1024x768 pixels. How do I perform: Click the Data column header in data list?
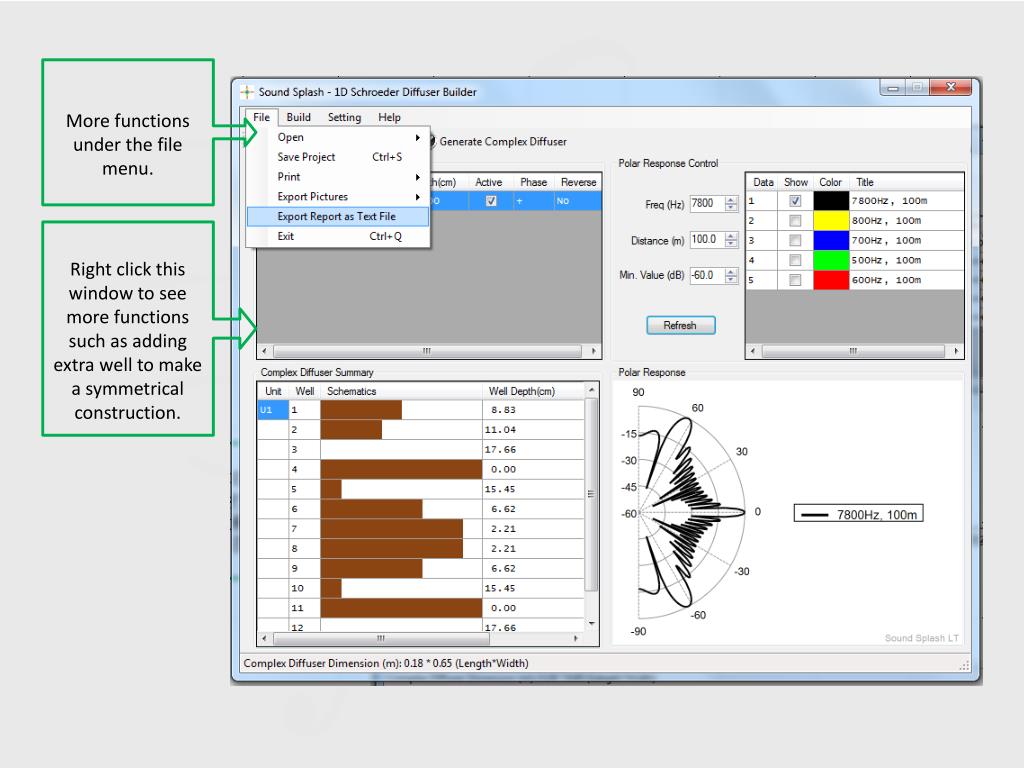click(762, 182)
